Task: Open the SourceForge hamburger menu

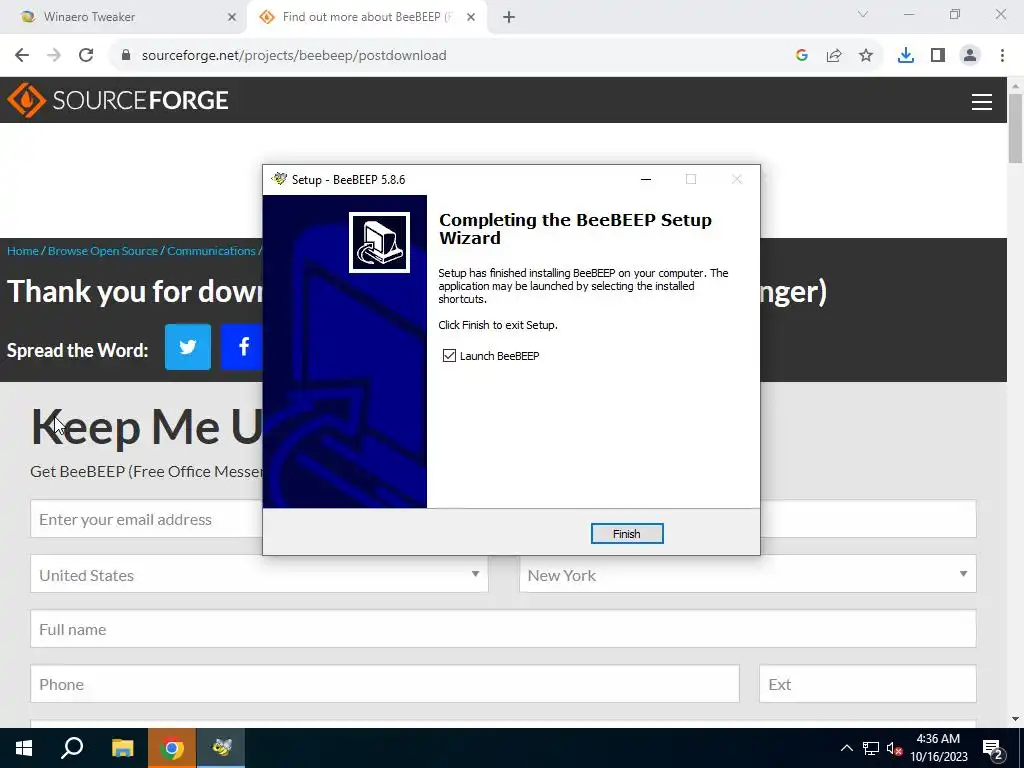Action: (x=982, y=101)
